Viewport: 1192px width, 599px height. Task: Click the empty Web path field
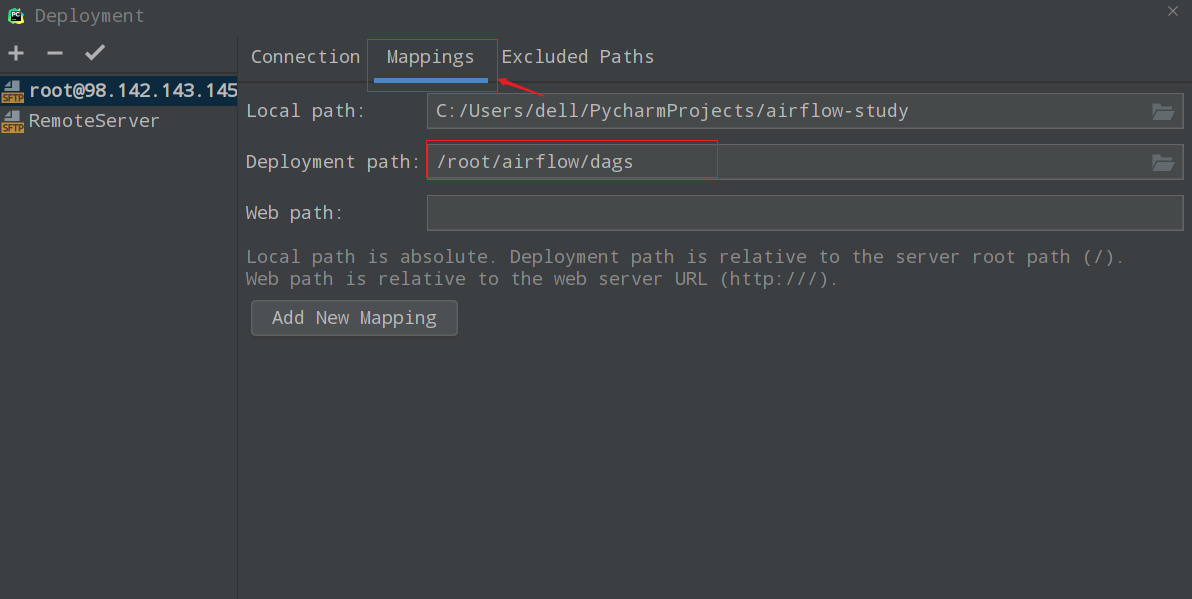pyautogui.click(x=804, y=213)
